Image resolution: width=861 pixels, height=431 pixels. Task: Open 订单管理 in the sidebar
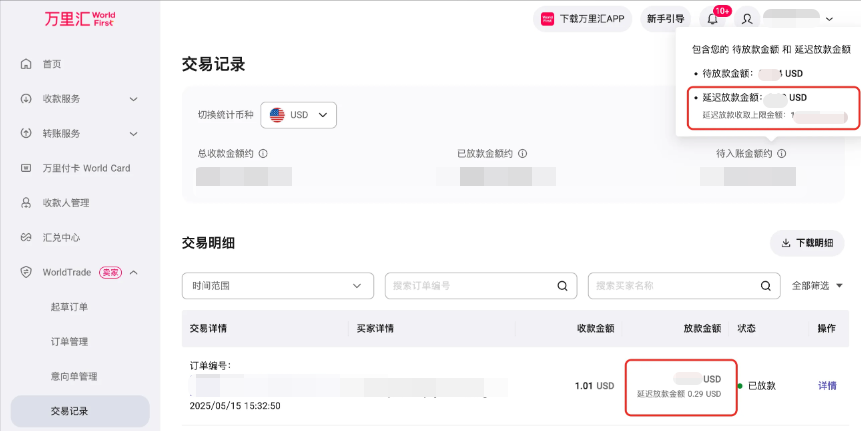pyautogui.click(x=69, y=341)
